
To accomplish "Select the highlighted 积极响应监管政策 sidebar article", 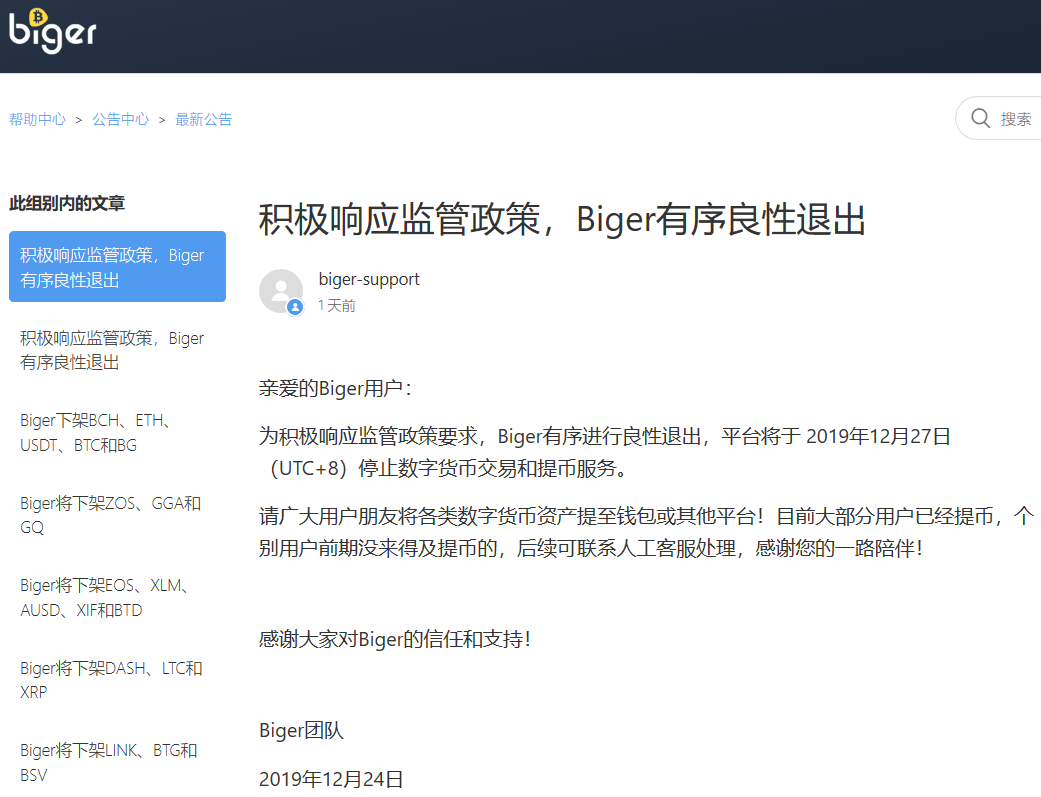I will pos(118,266).
